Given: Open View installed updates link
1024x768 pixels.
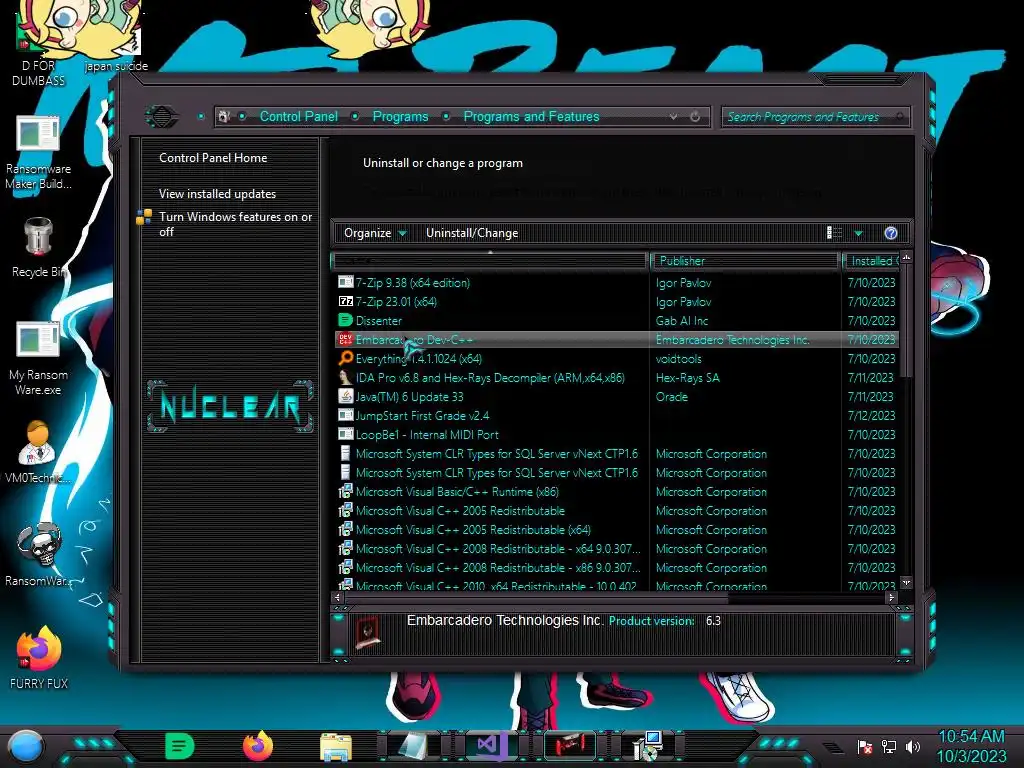Looking at the screenshot, I should [x=217, y=194].
